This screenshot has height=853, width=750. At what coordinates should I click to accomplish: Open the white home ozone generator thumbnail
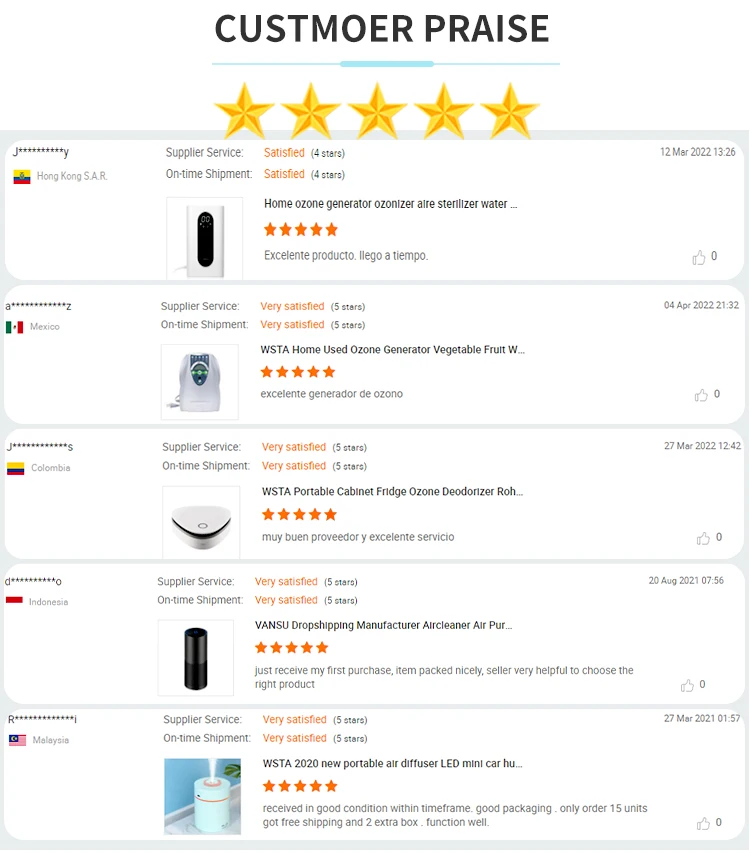point(204,239)
